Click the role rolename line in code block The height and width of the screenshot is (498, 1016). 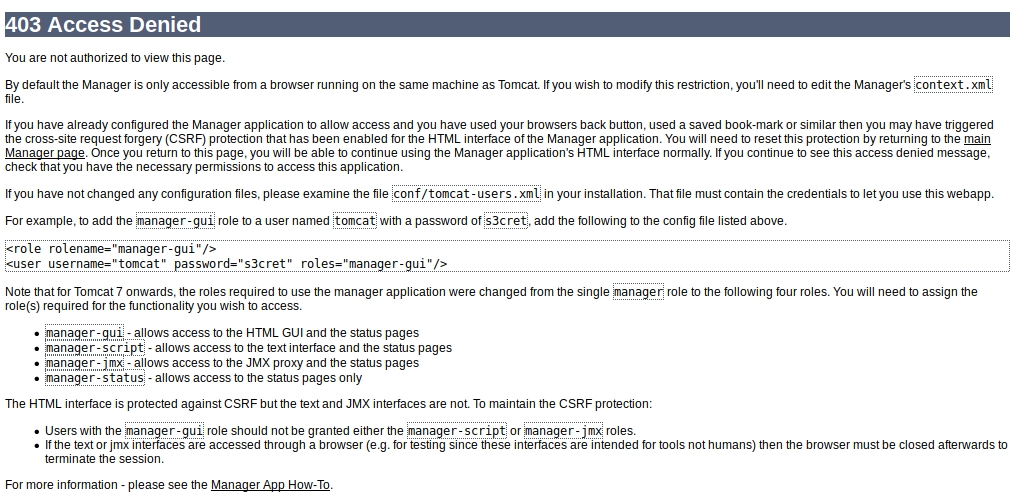point(111,249)
